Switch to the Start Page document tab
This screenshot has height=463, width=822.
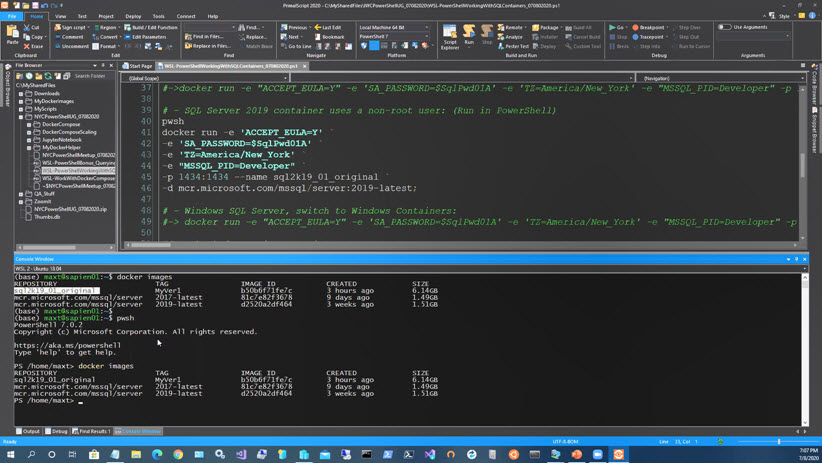click(137, 66)
